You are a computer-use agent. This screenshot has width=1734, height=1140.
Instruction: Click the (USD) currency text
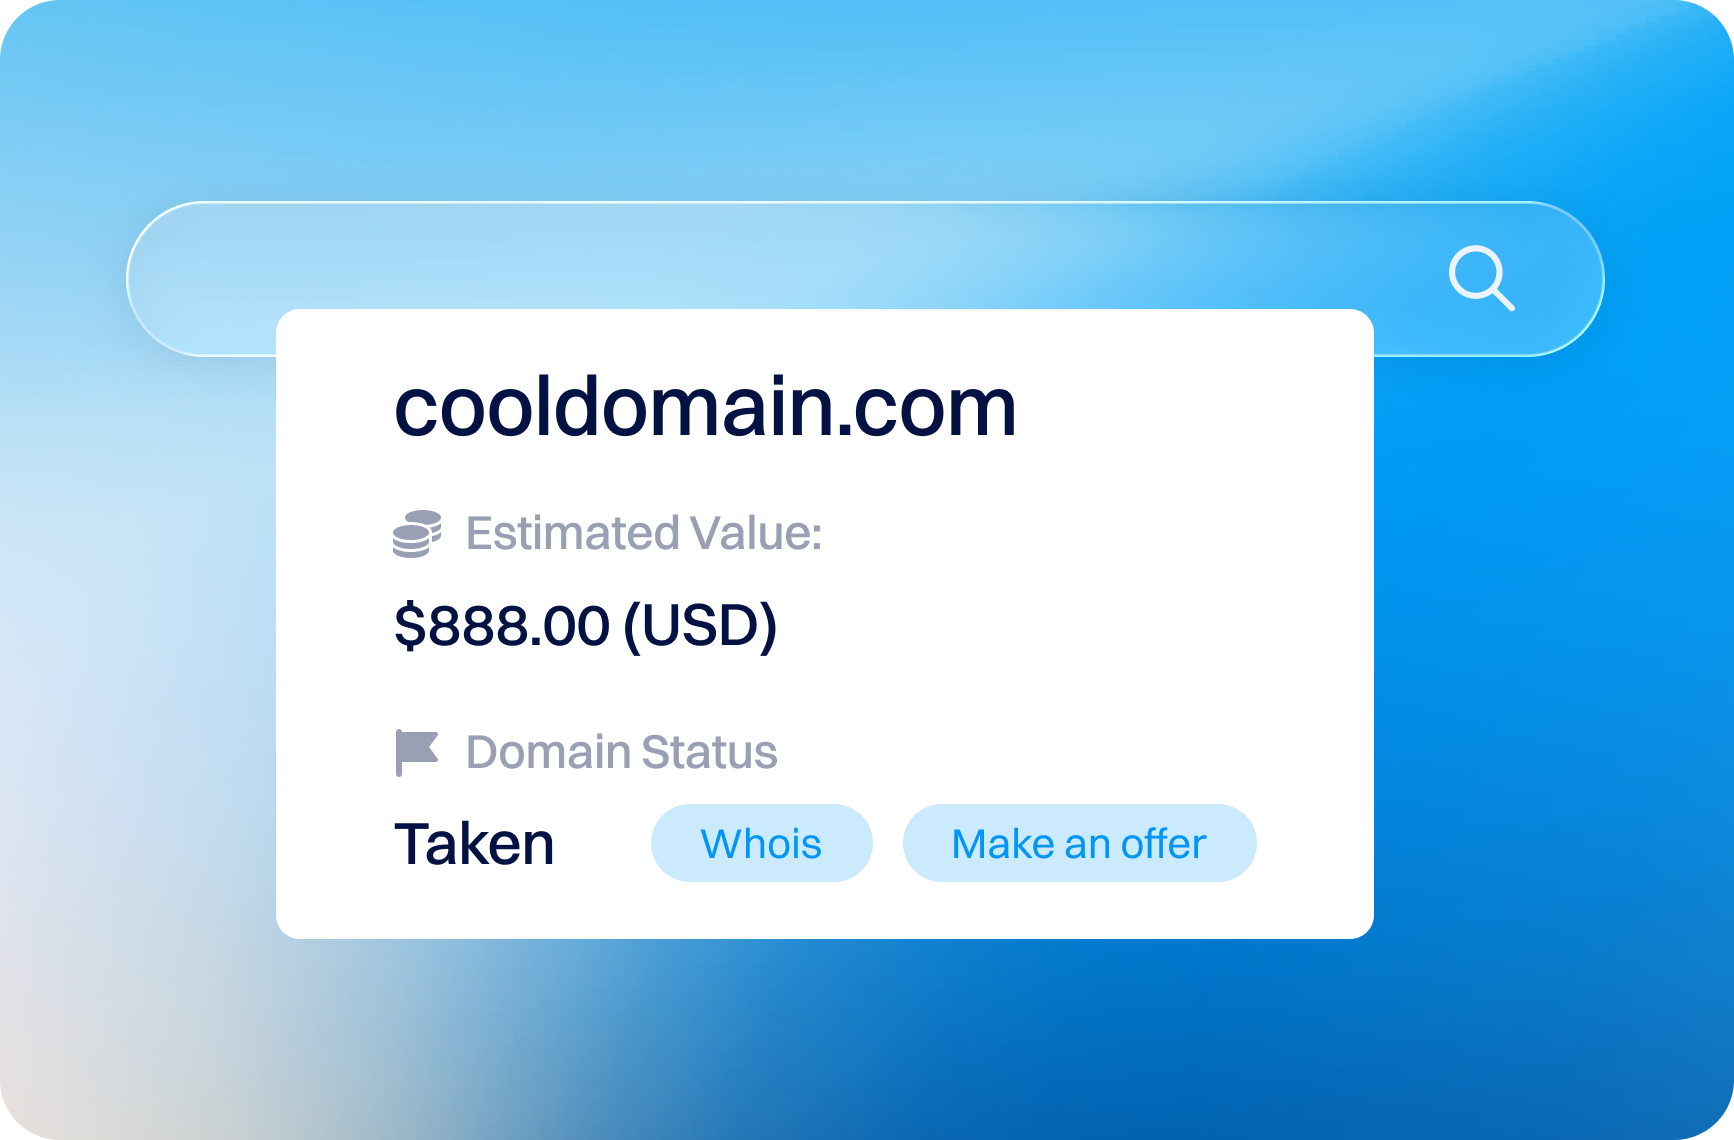[699, 625]
